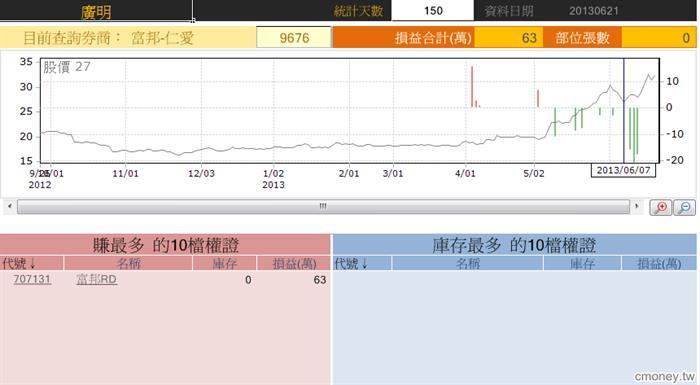Viewport: 700px width, 385px height.
Task: Click the 統計天數 label
Action: click(358, 11)
